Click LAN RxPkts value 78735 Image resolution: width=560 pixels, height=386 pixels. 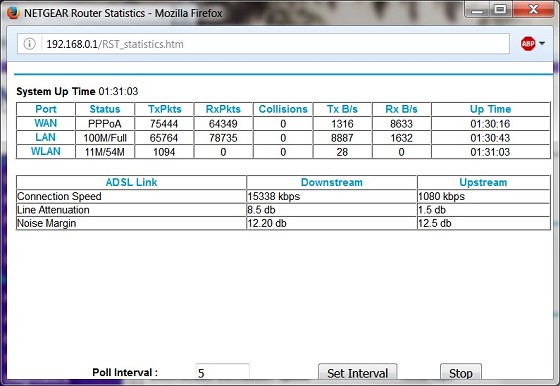tap(223, 138)
